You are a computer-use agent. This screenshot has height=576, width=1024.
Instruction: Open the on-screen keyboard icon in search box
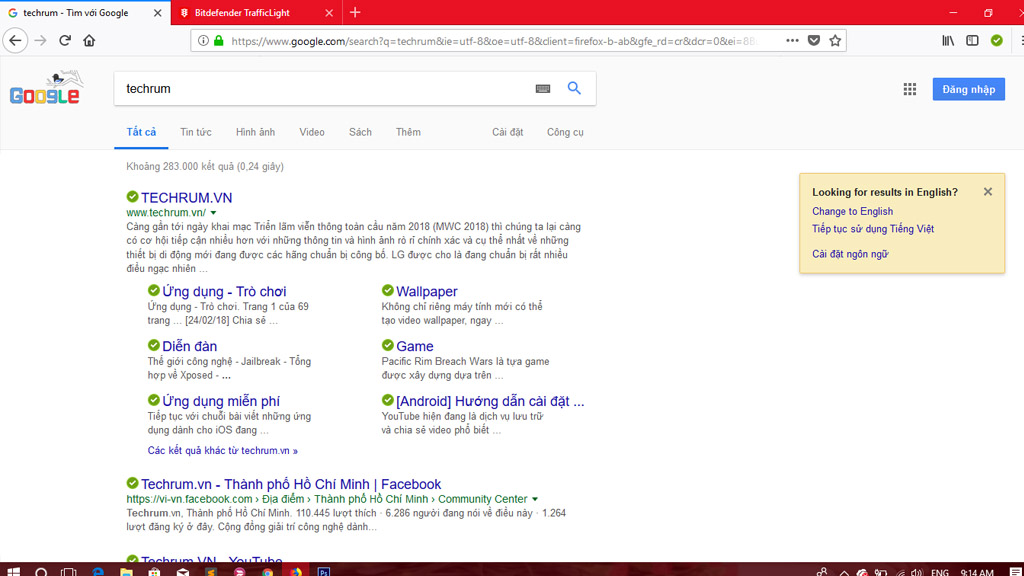coord(543,89)
